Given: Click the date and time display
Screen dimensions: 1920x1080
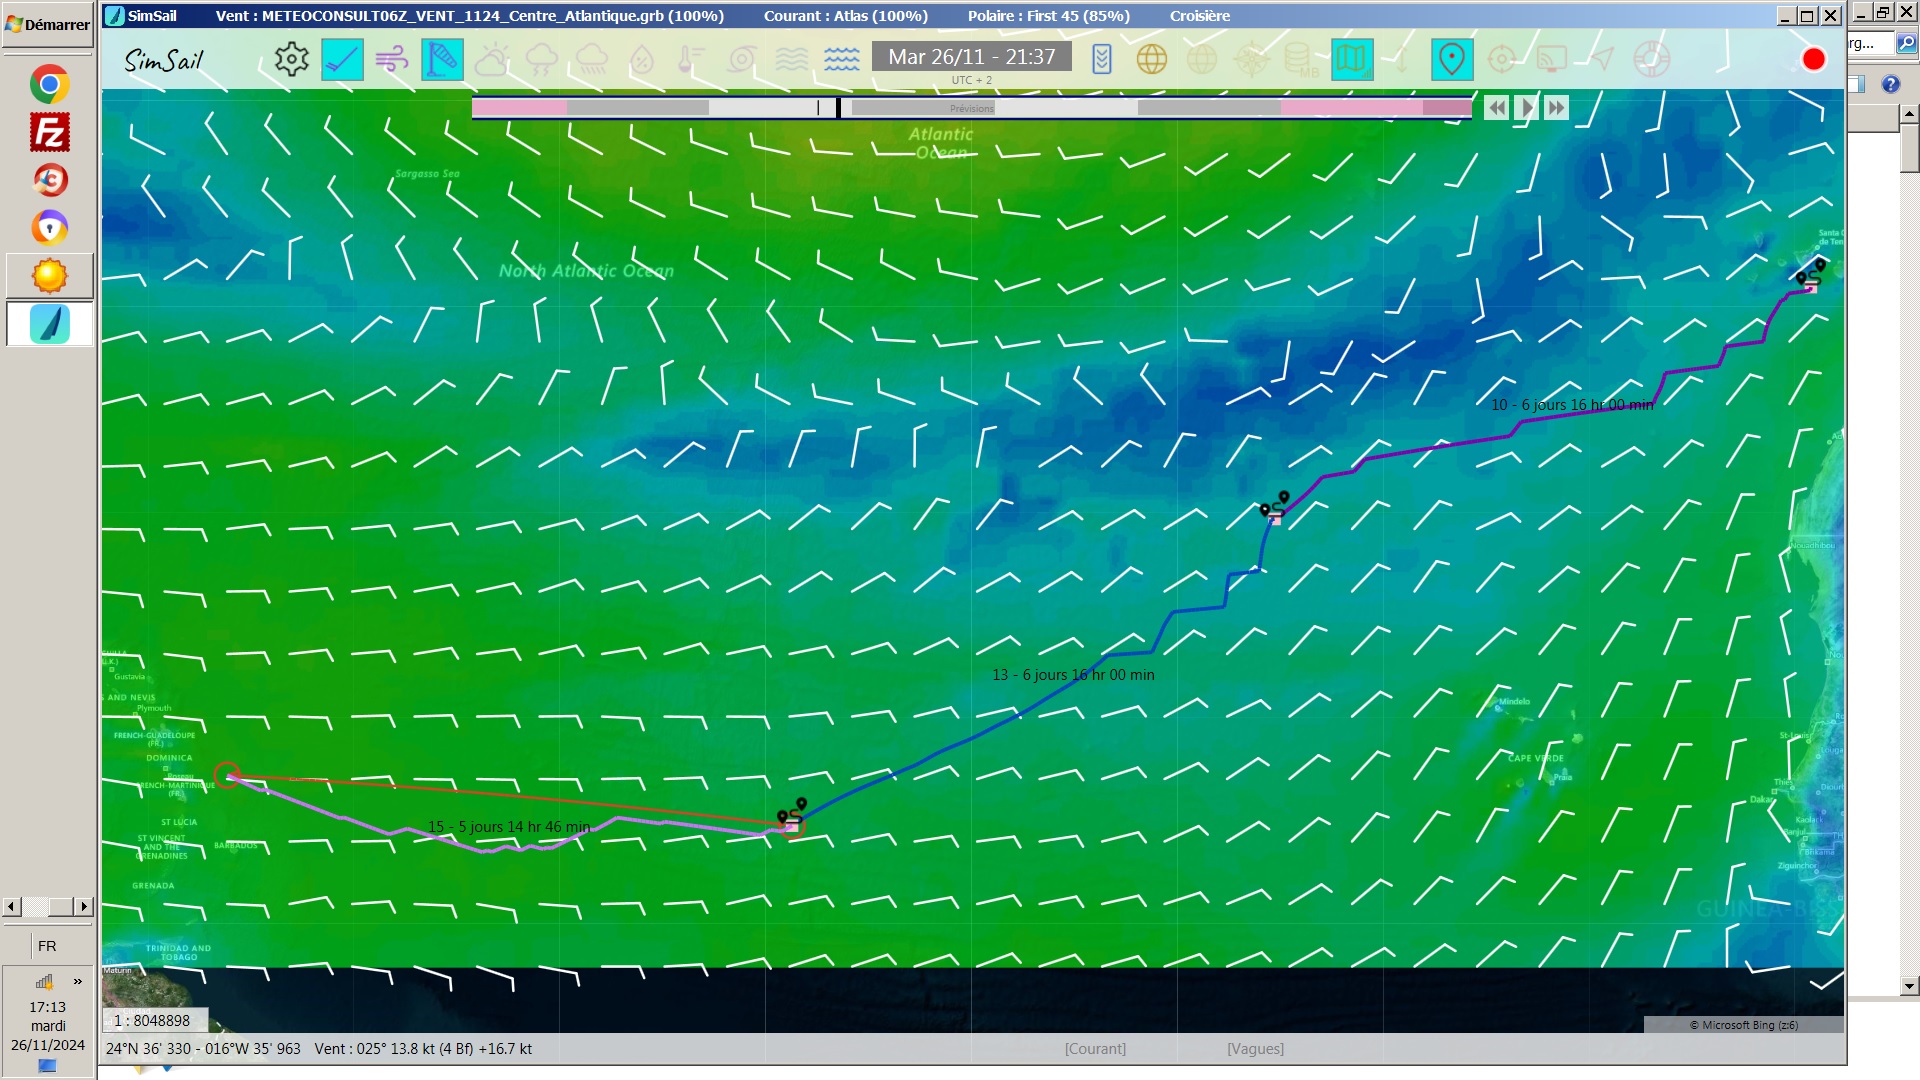Looking at the screenshot, I should (x=971, y=57).
